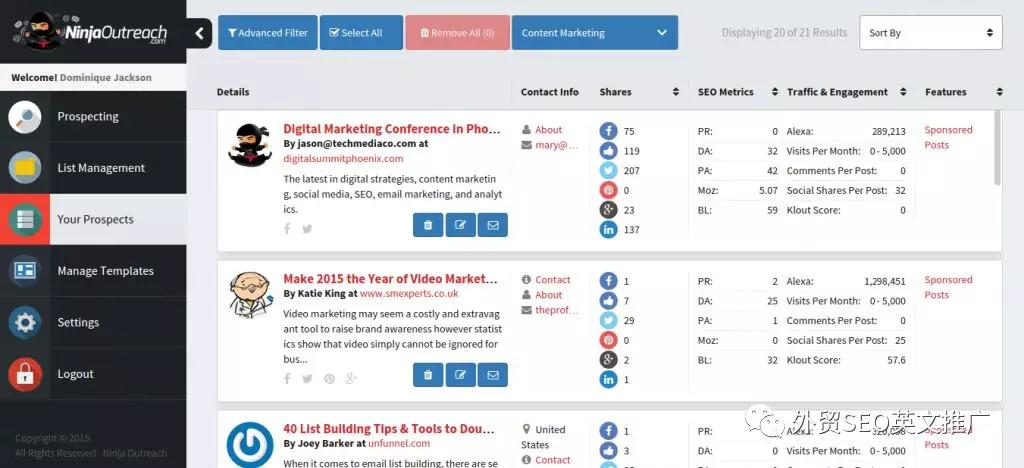Go to Settings in the sidebar
The image size is (1024, 468).
[x=78, y=323]
